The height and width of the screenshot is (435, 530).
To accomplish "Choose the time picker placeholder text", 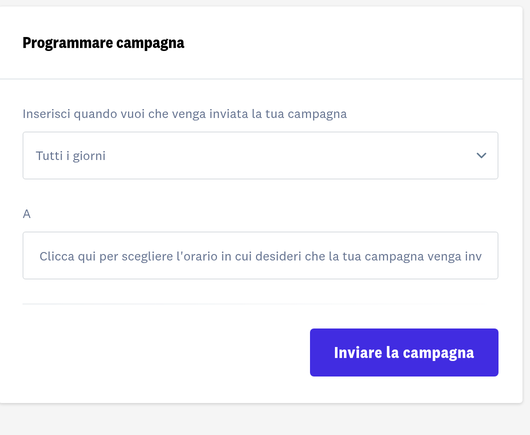I will (260, 256).
